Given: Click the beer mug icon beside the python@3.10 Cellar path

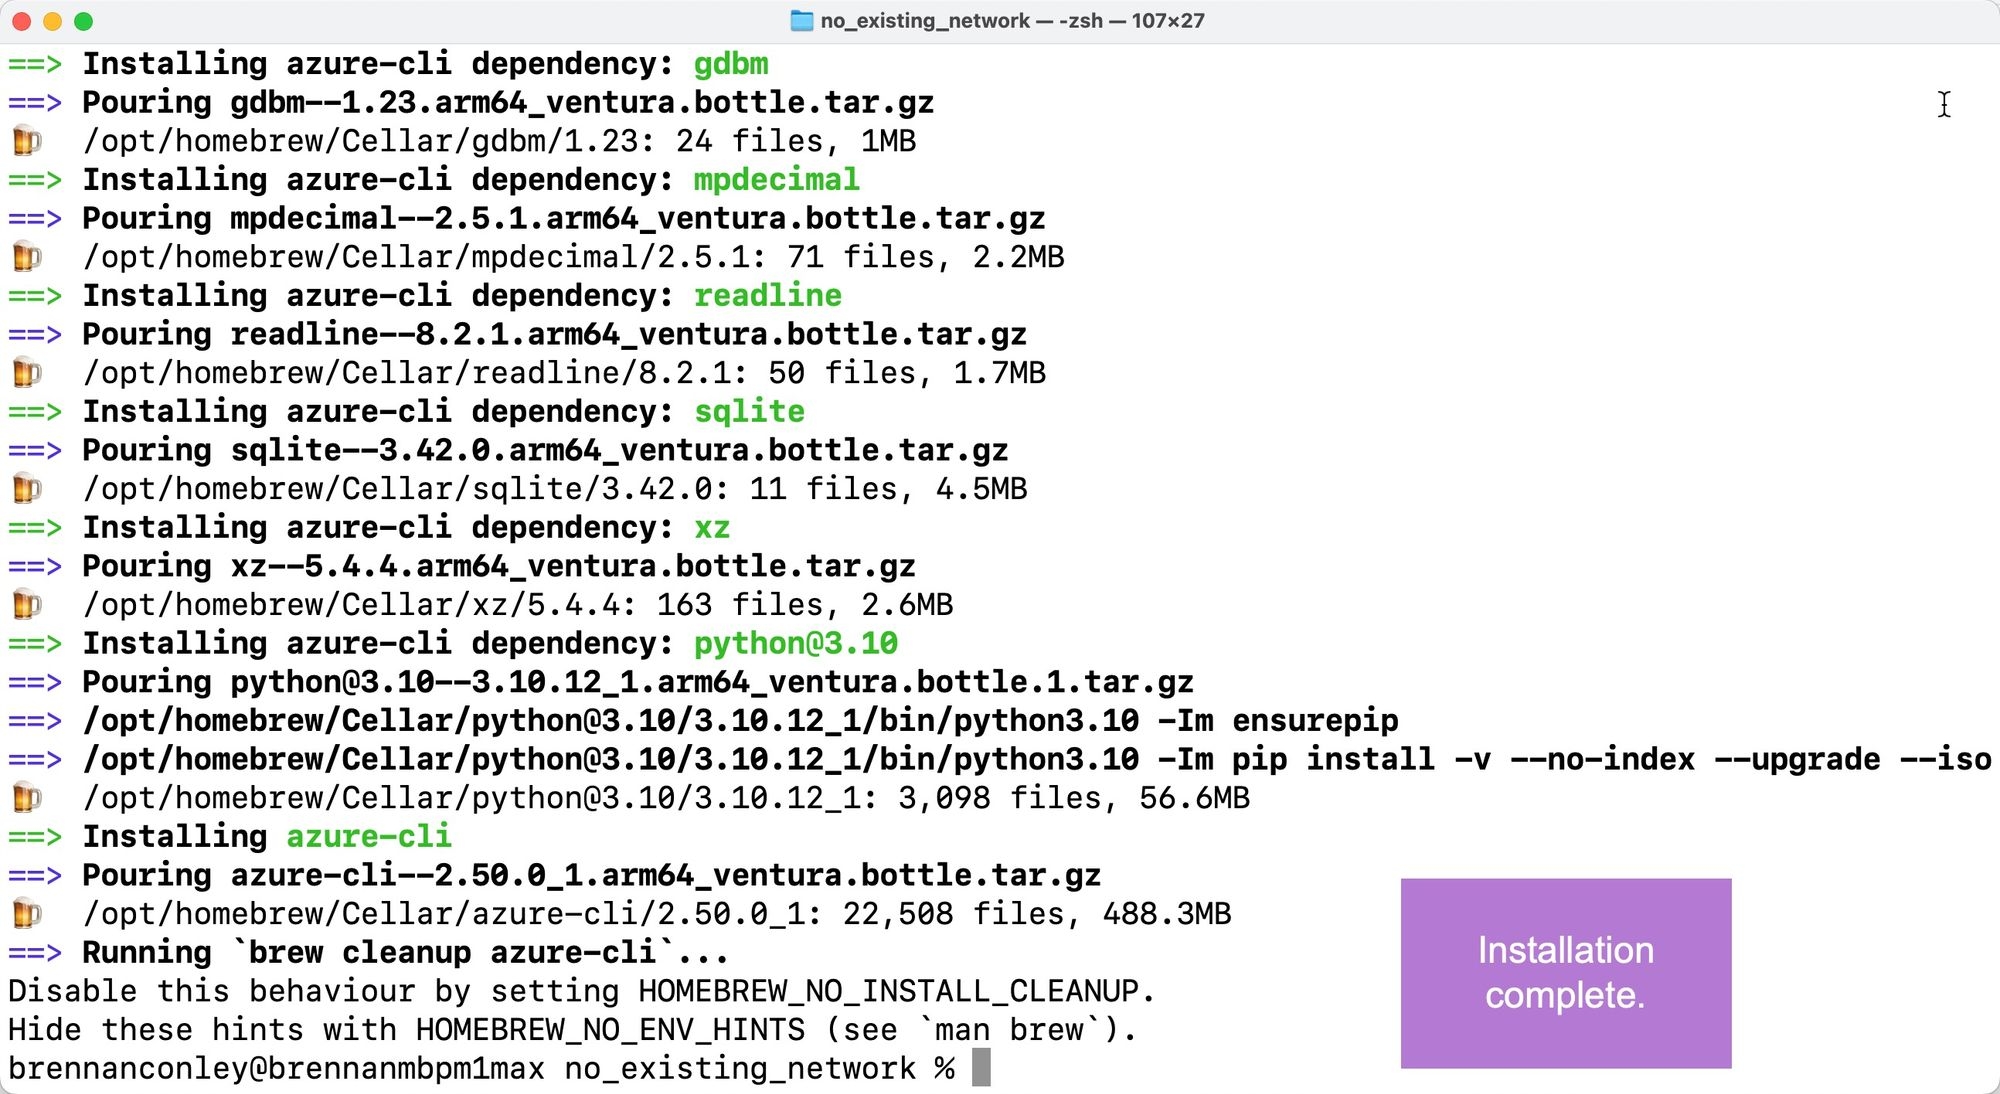Looking at the screenshot, I should (x=27, y=798).
